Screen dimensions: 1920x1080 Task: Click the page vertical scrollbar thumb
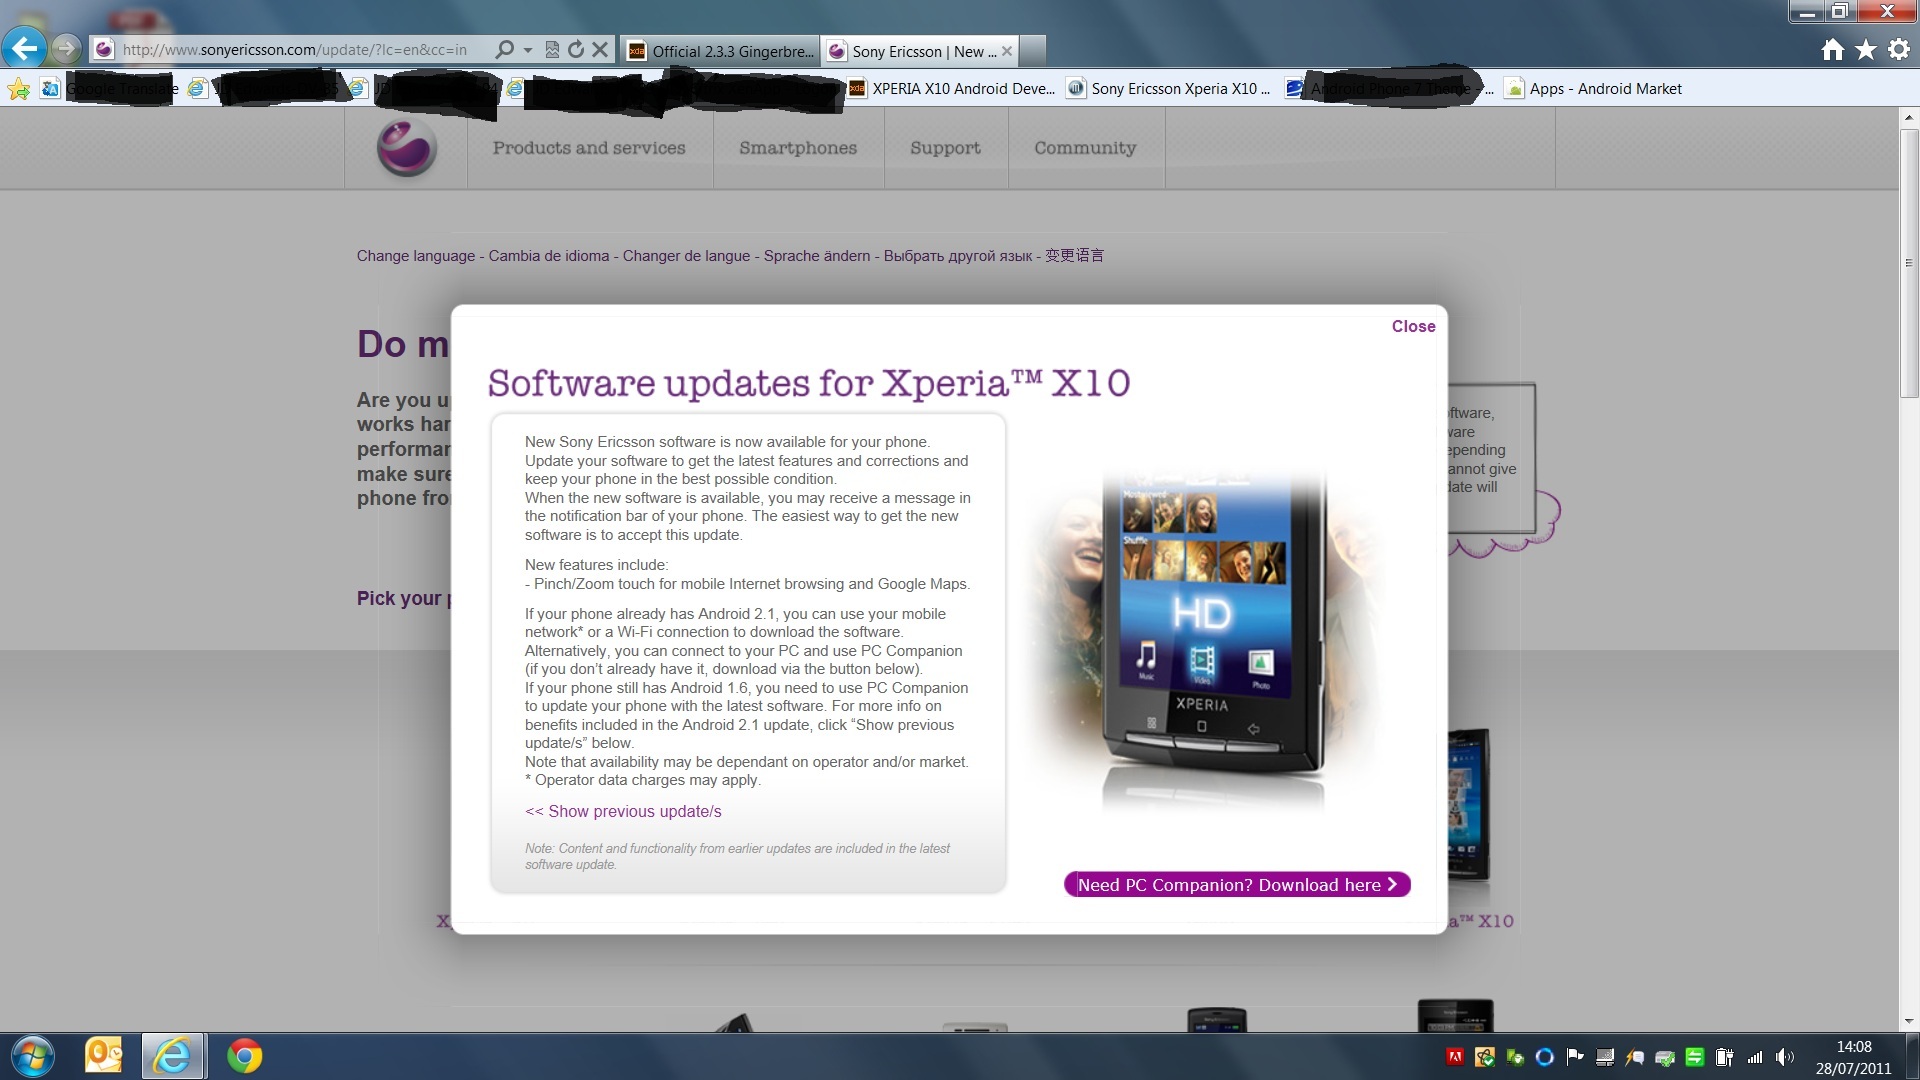point(1909,262)
